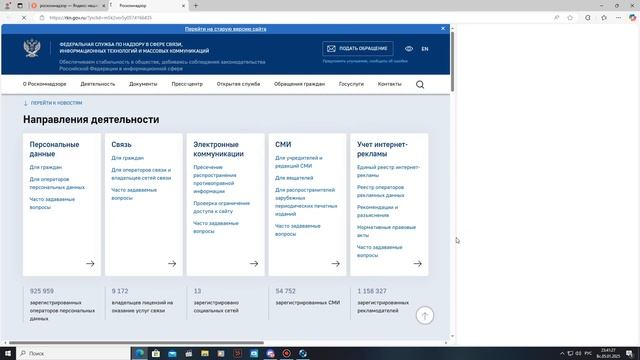
Task: Open the Windows Start menu
Action: (x=8, y=353)
